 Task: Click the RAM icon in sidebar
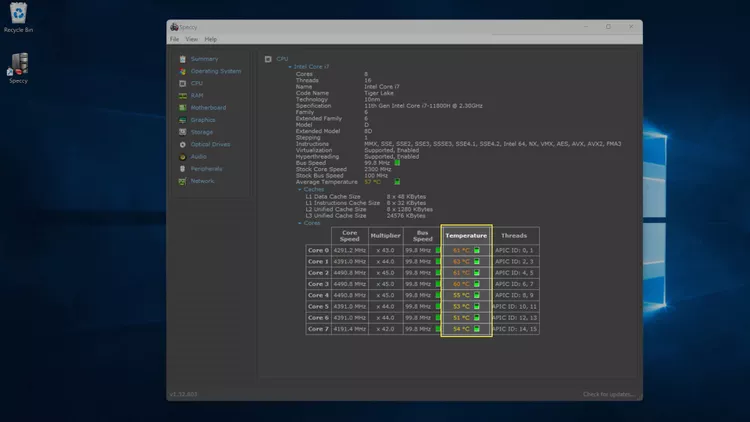tap(182, 96)
